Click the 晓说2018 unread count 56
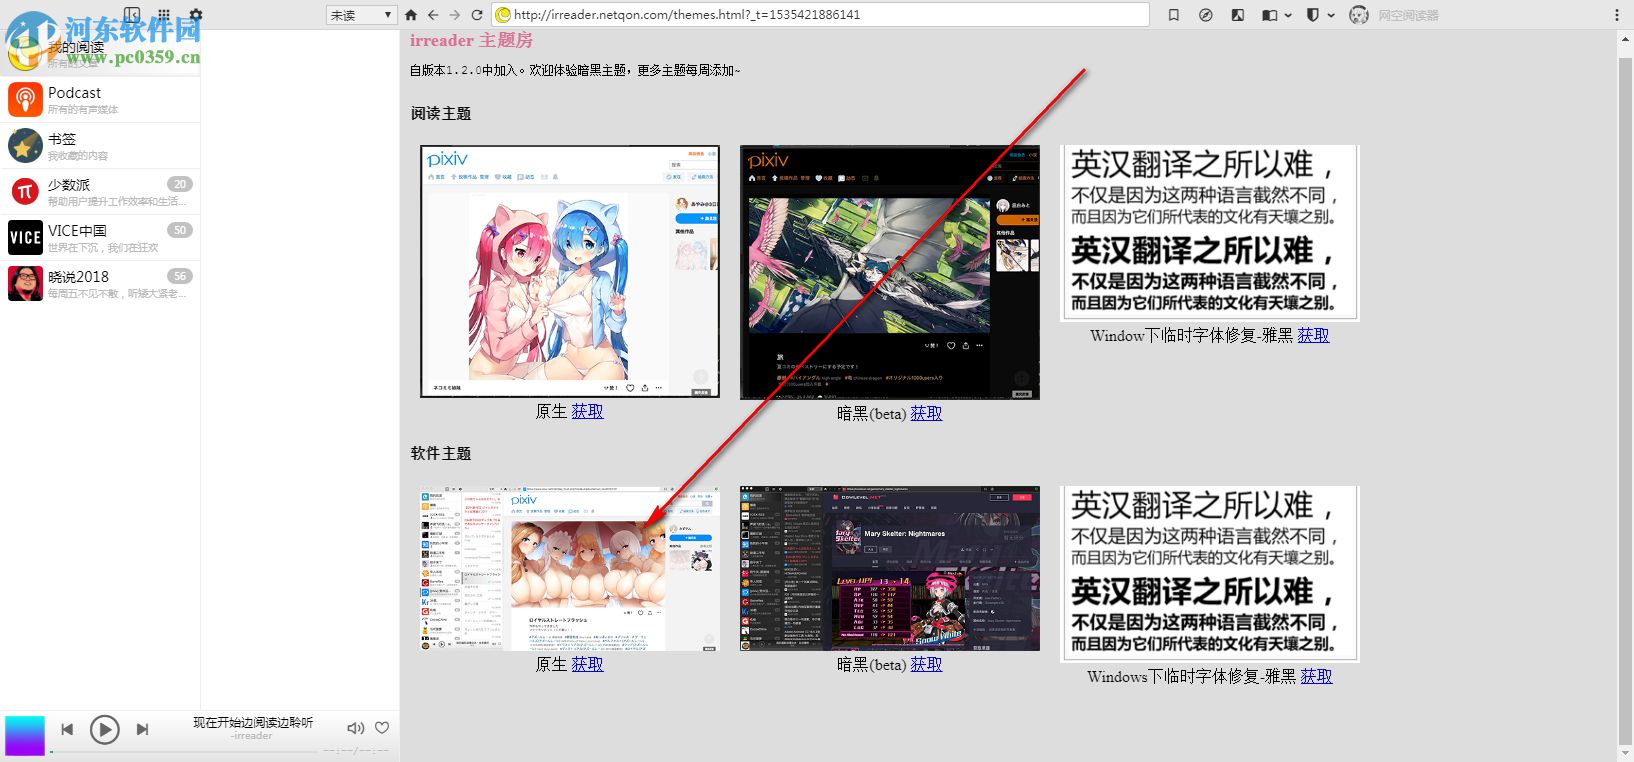 180,276
